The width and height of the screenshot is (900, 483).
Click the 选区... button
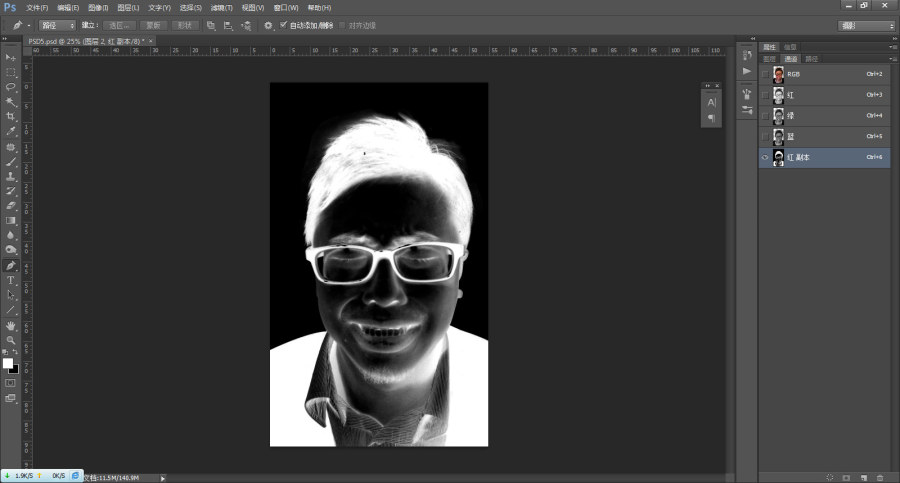pyautogui.click(x=118, y=25)
